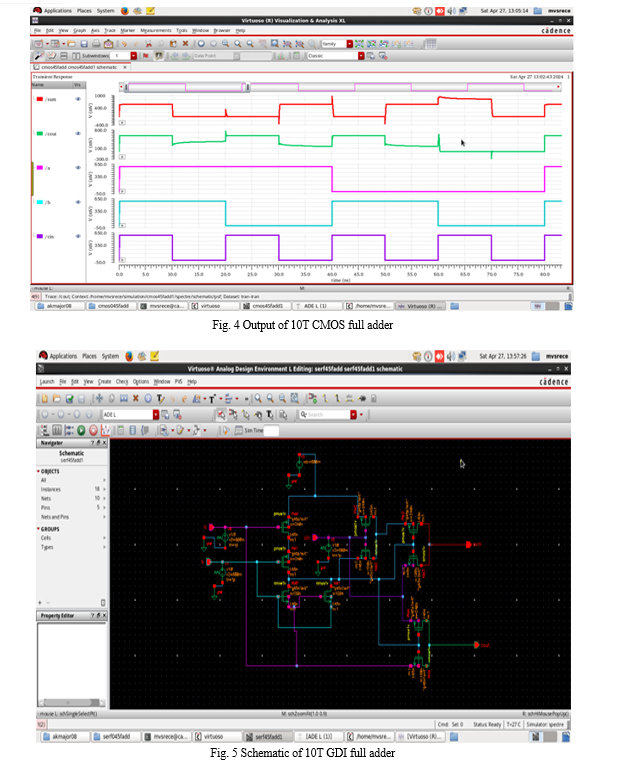Open Places menu in lower screenshot panel

coord(89,356)
